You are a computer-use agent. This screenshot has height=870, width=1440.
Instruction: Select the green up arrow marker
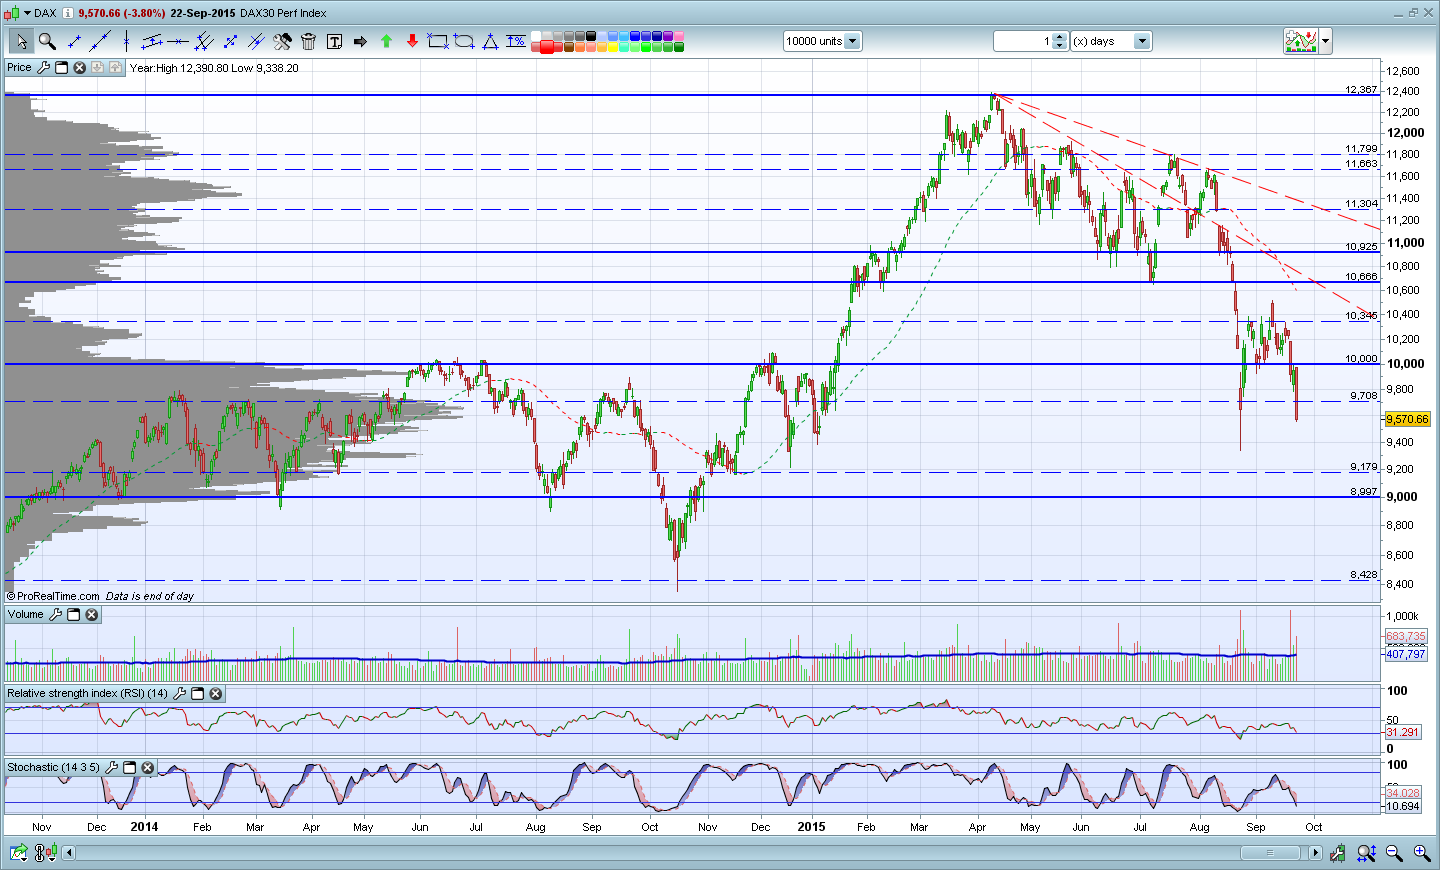coord(386,41)
